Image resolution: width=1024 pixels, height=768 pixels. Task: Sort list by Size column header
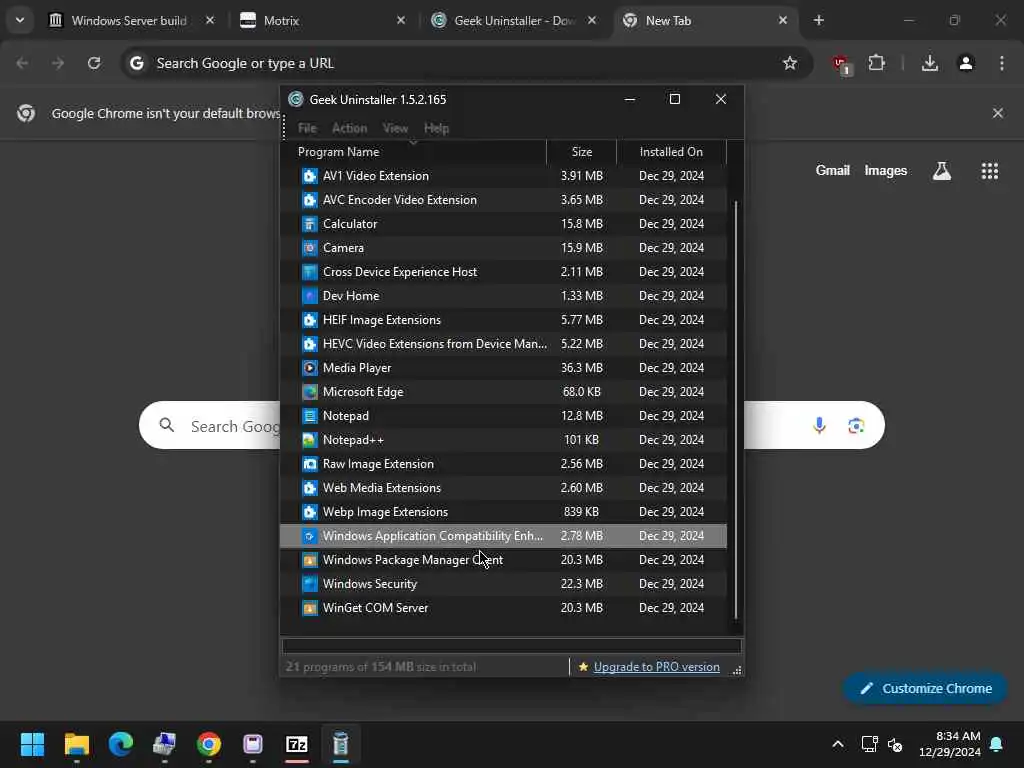(581, 152)
